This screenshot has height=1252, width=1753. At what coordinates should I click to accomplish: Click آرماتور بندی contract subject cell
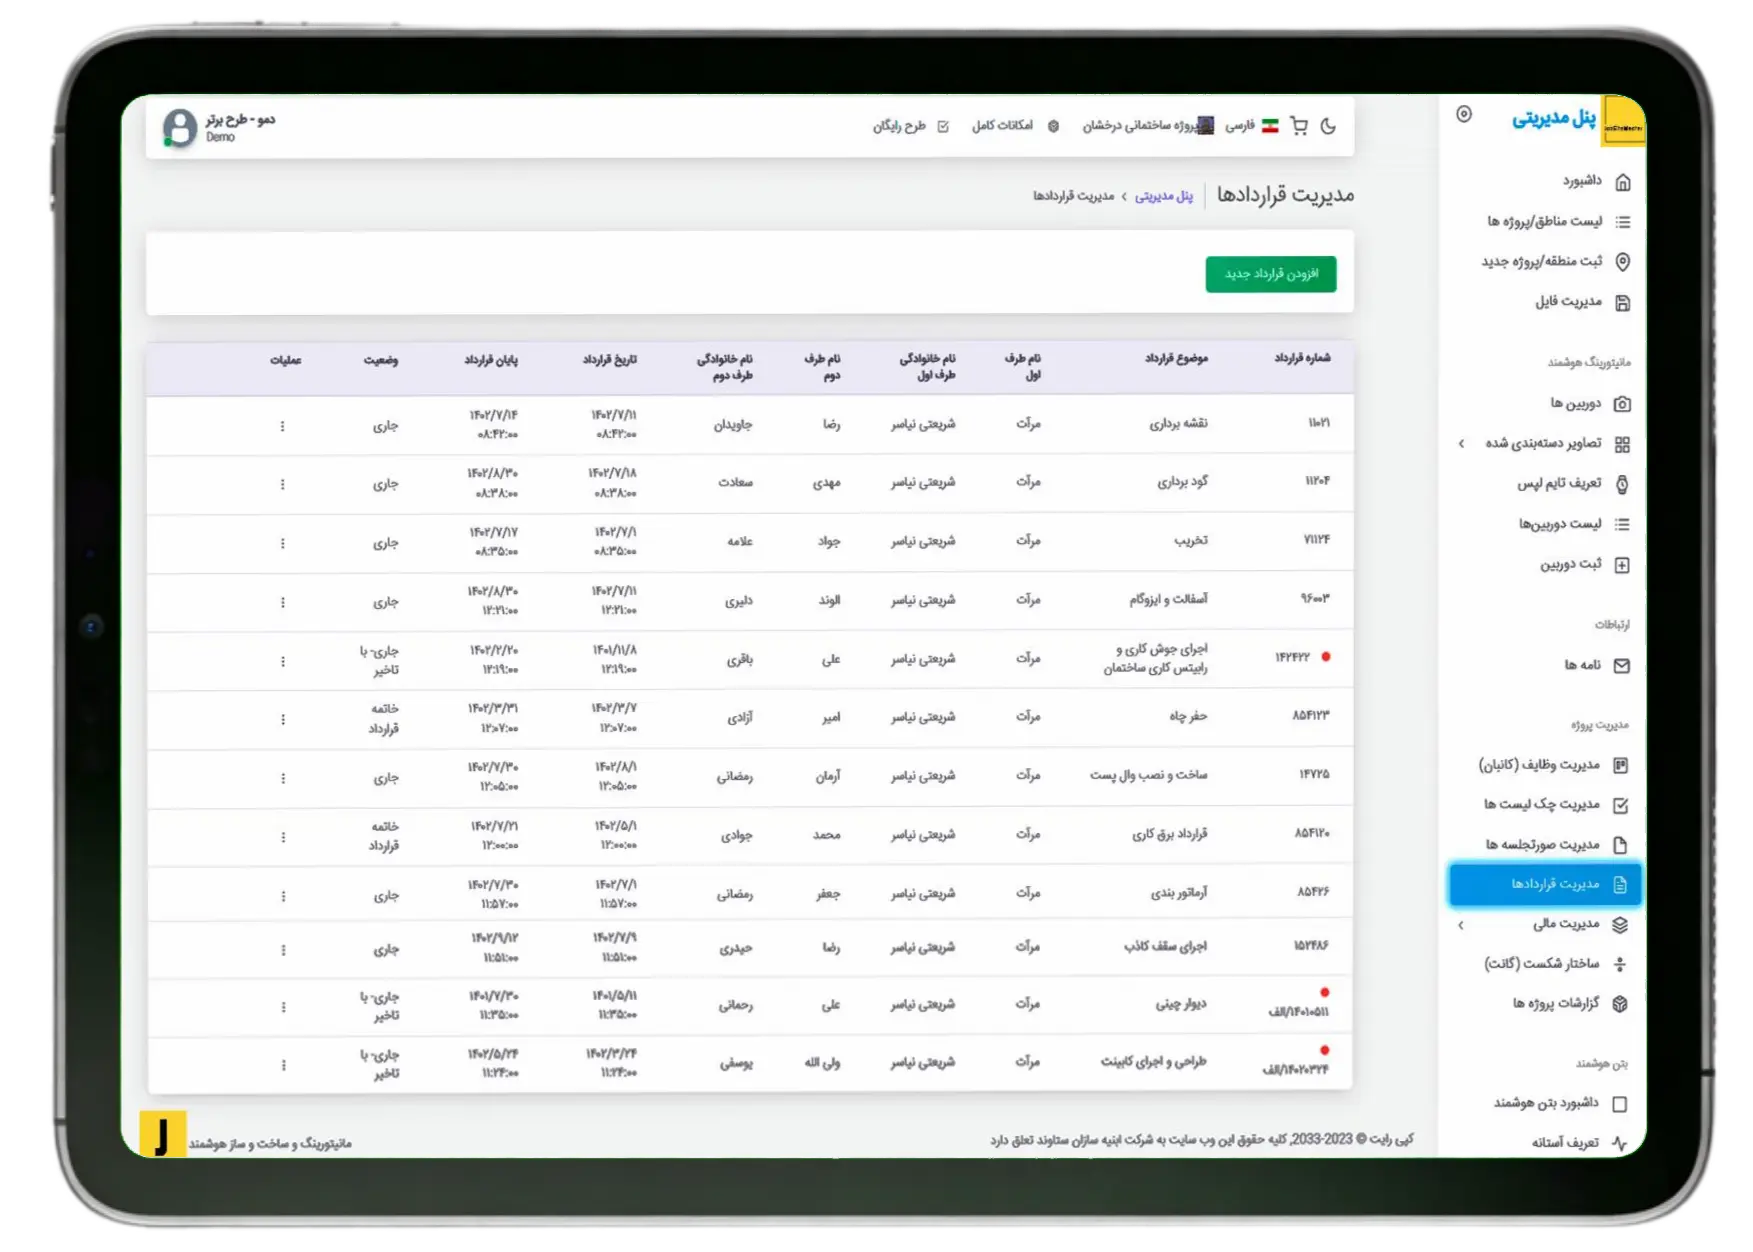click(1179, 892)
